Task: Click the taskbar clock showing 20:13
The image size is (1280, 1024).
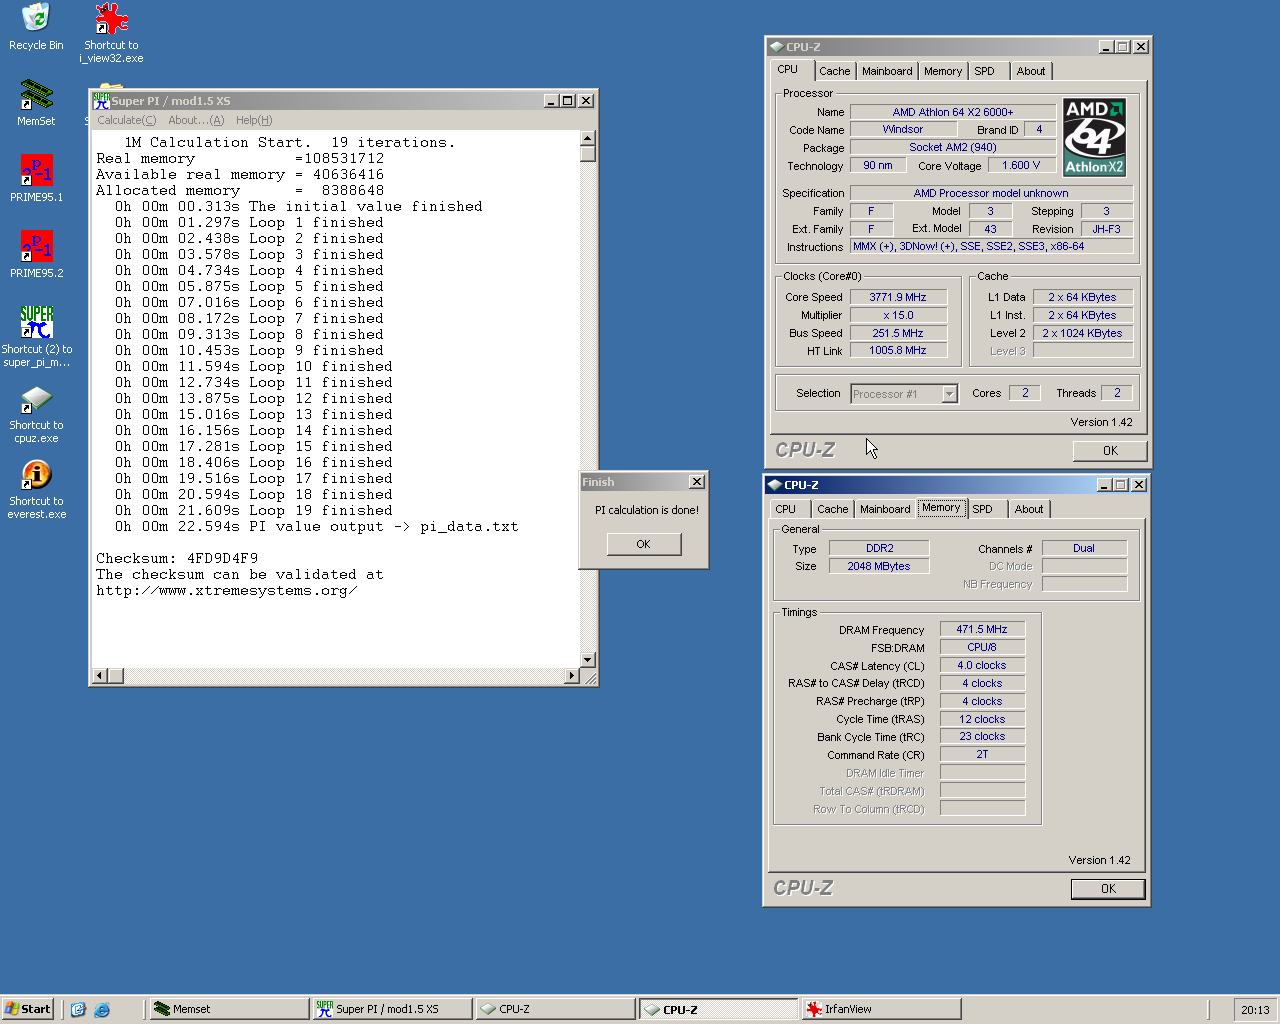Action: [x=1254, y=1010]
